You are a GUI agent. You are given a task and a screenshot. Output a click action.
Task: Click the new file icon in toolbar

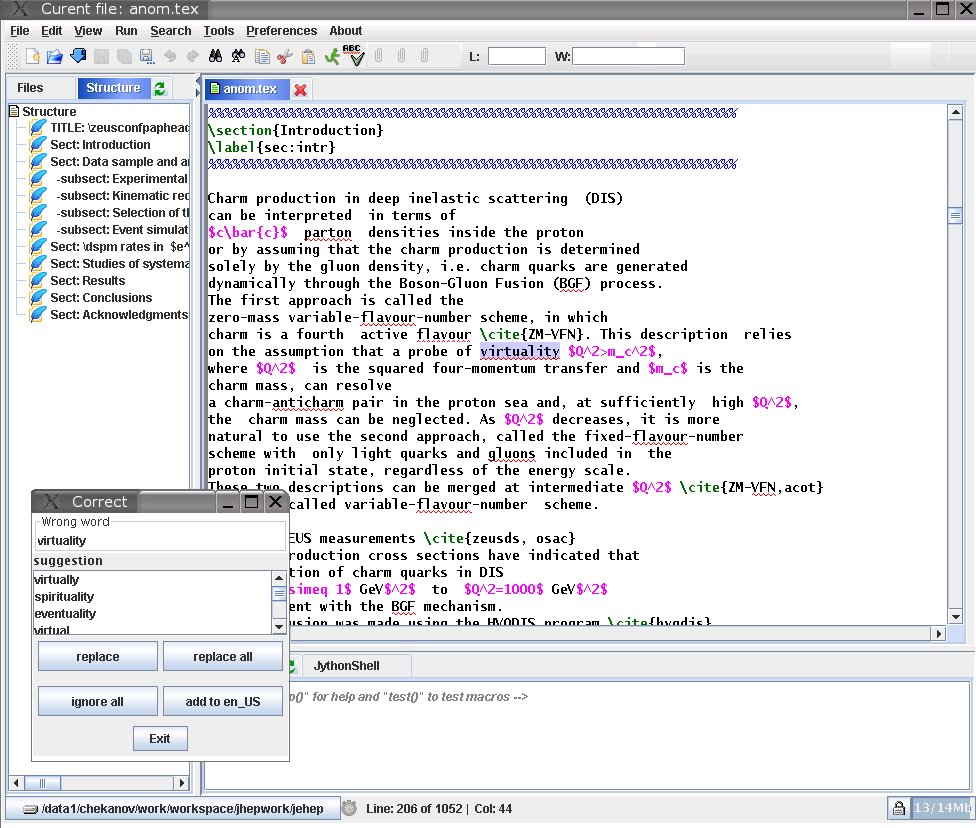pyautogui.click(x=33, y=56)
